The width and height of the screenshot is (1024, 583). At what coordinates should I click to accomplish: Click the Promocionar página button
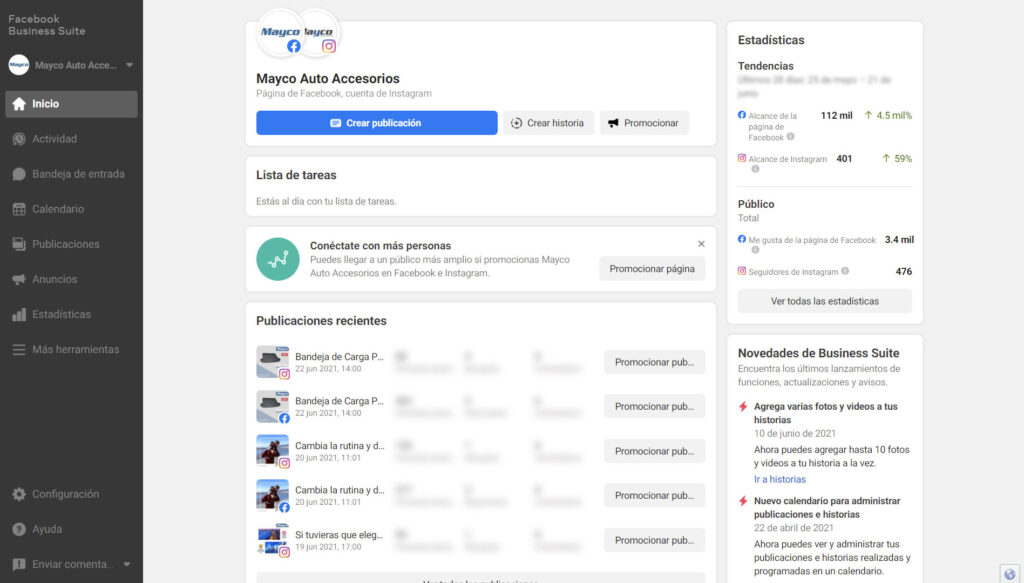[651, 269]
